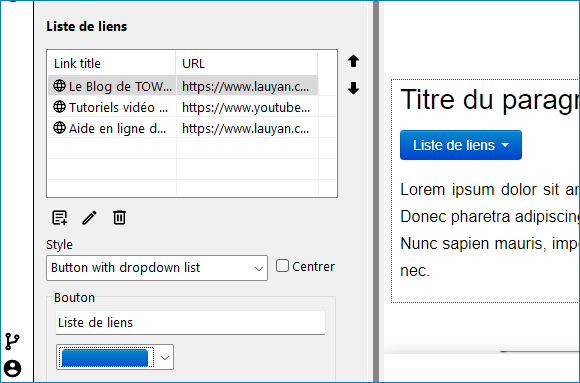Viewport: 580px width, 383px height.
Task: Delete selected link with trash icon
Action: [x=119, y=218]
